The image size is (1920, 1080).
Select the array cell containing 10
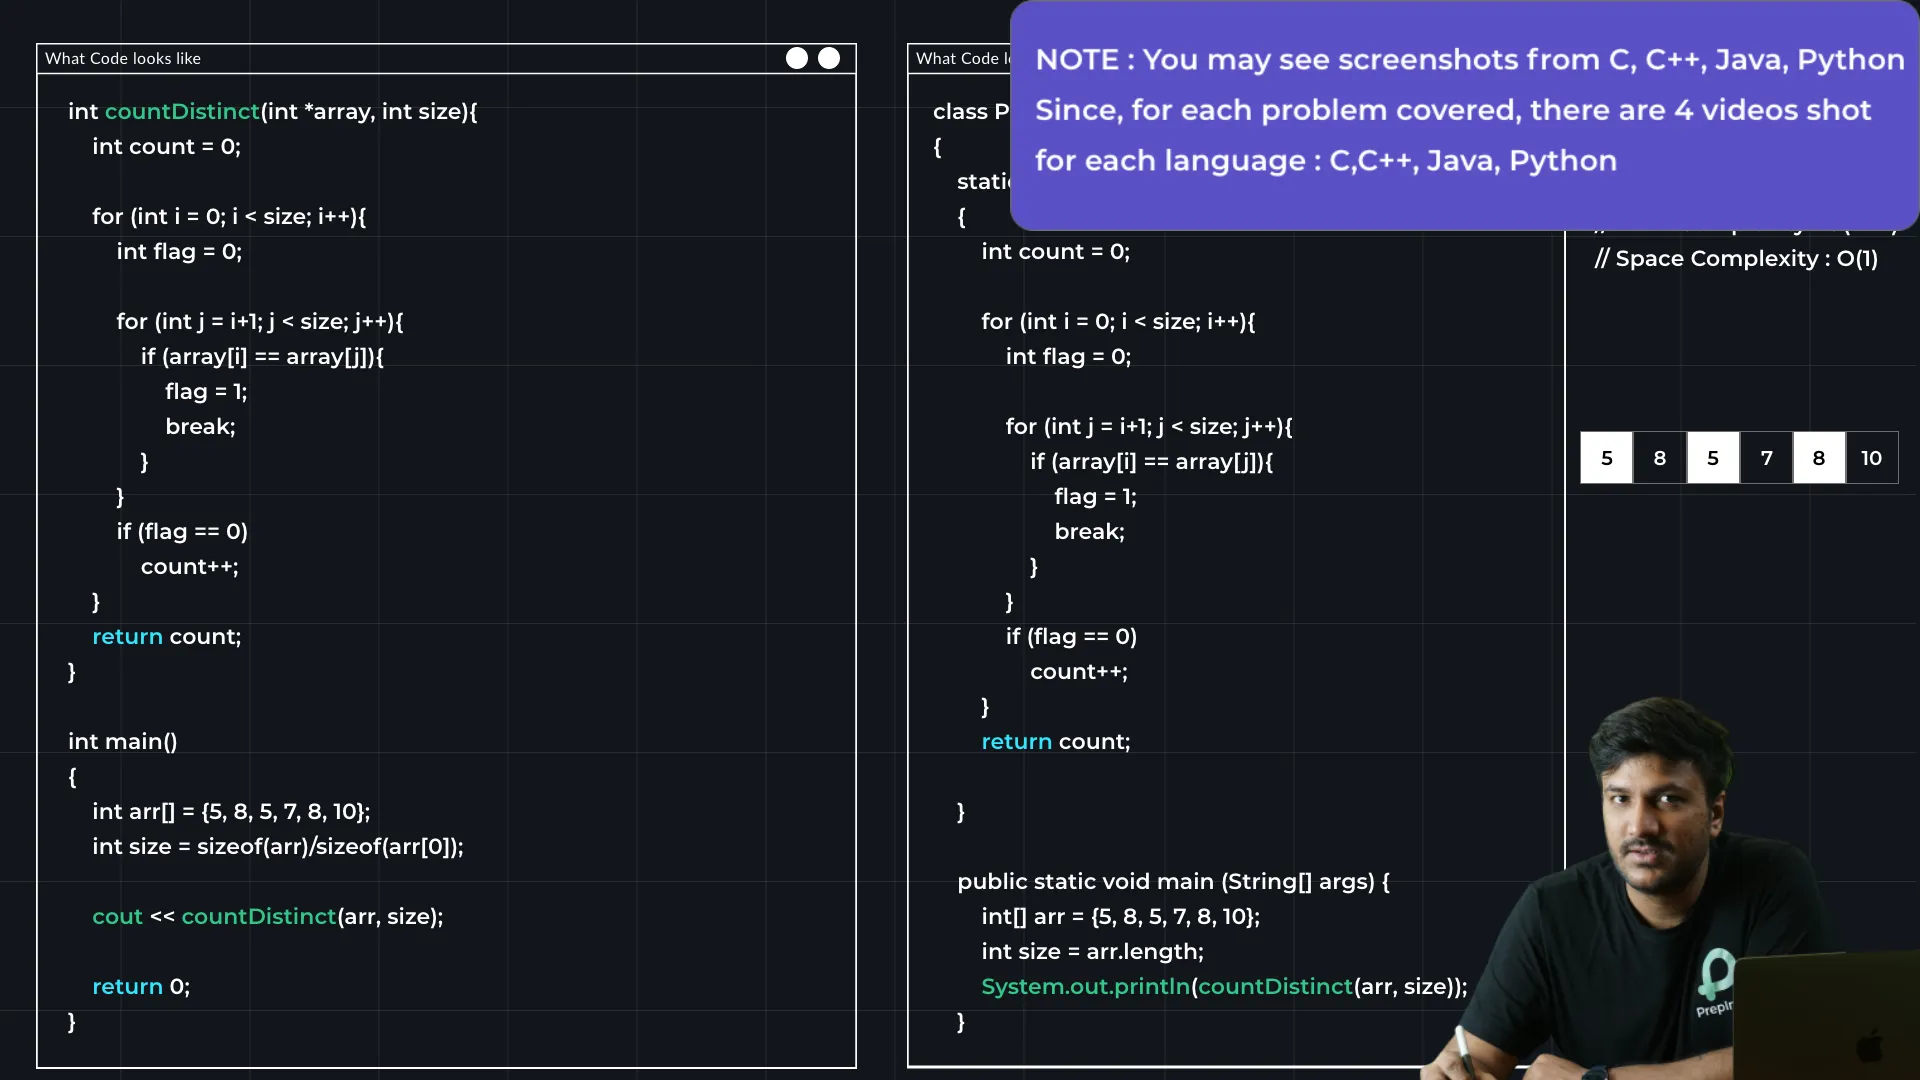click(1871, 458)
